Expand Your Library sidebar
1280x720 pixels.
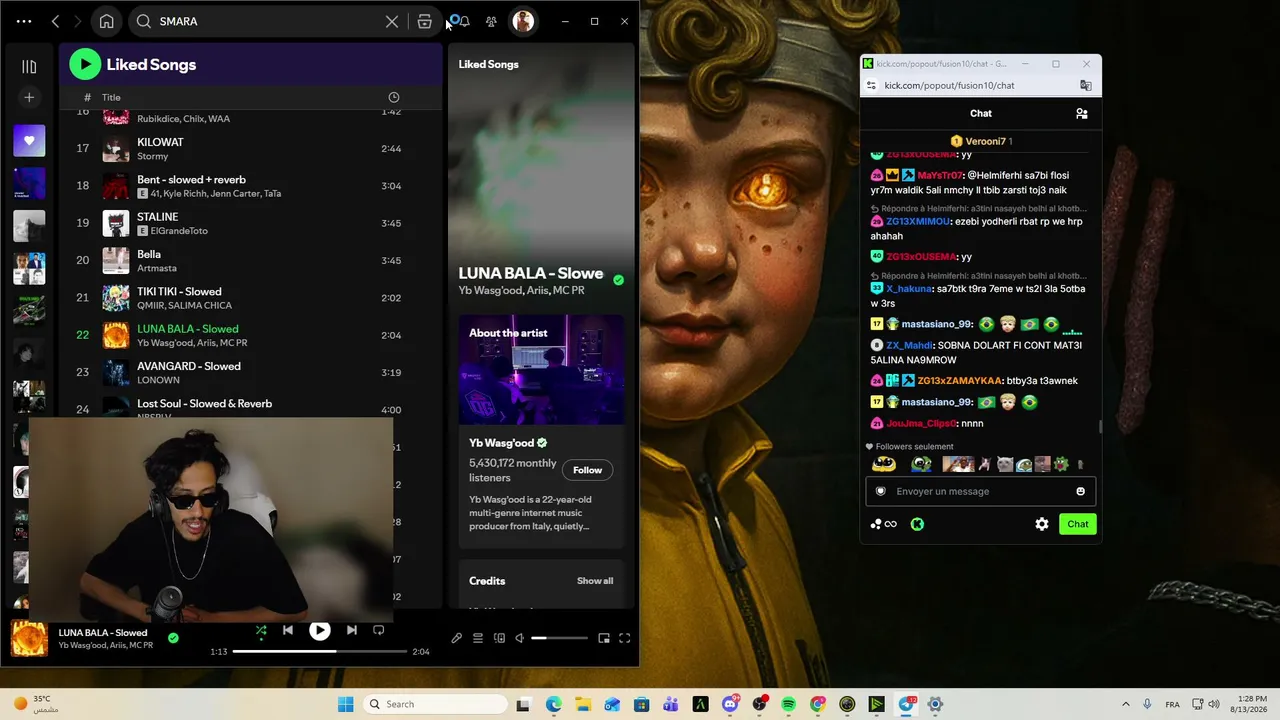pyautogui.click(x=29, y=66)
